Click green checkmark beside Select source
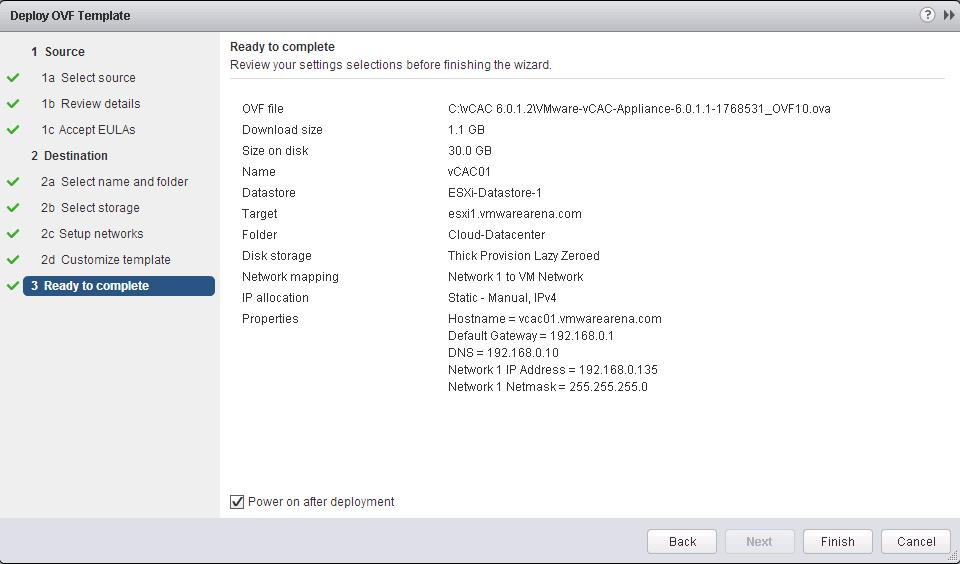 coord(13,78)
